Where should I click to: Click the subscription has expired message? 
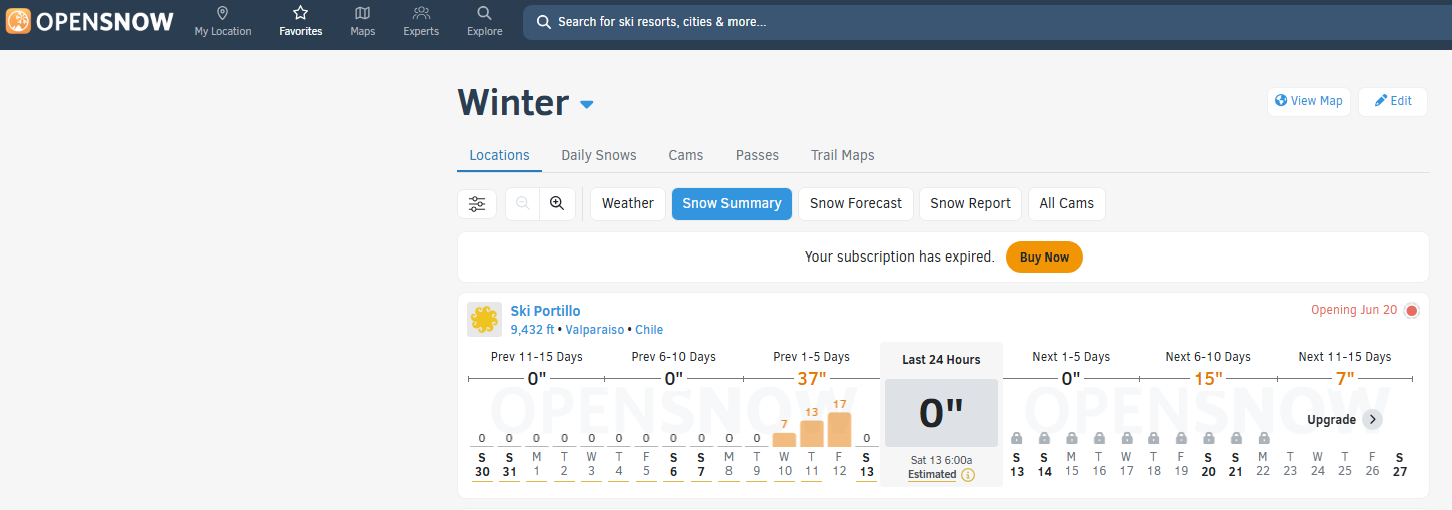pyautogui.click(x=899, y=257)
